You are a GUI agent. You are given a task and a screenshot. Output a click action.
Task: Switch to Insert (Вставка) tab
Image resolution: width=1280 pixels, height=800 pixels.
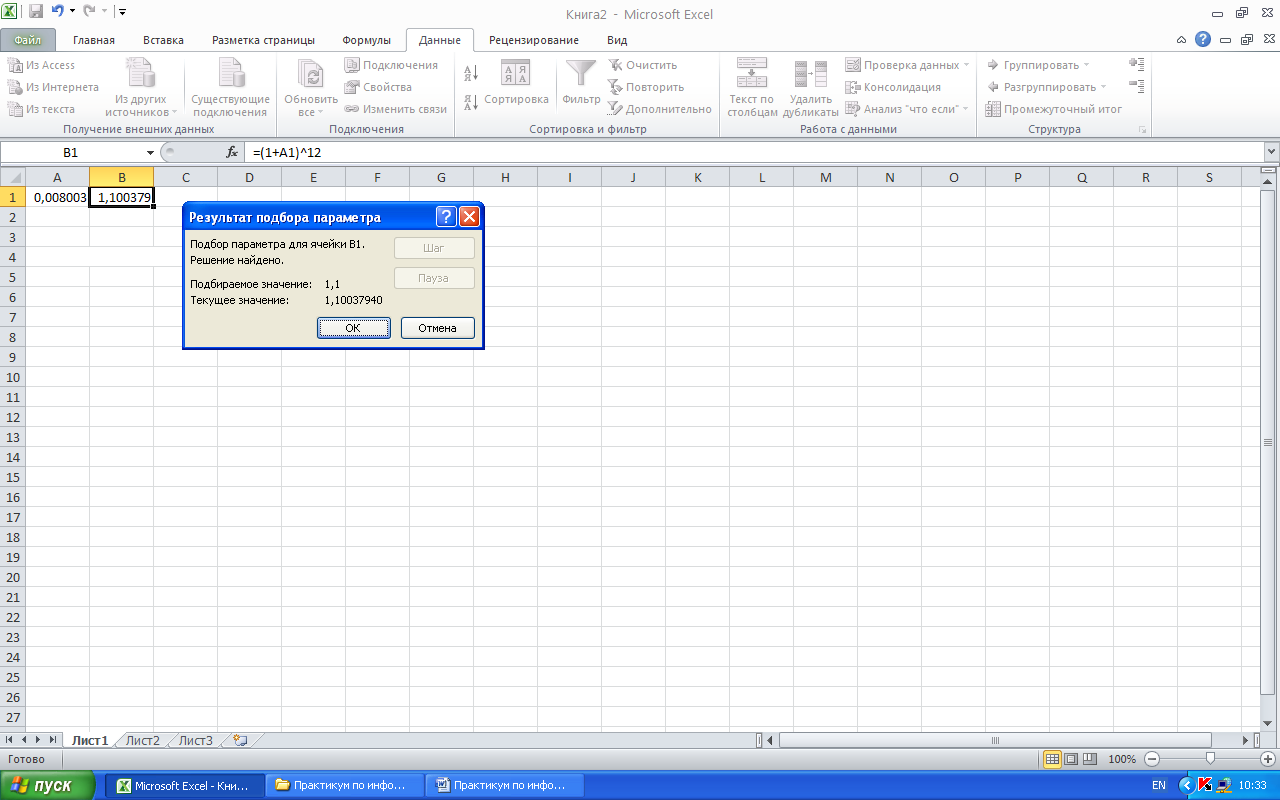click(163, 40)
